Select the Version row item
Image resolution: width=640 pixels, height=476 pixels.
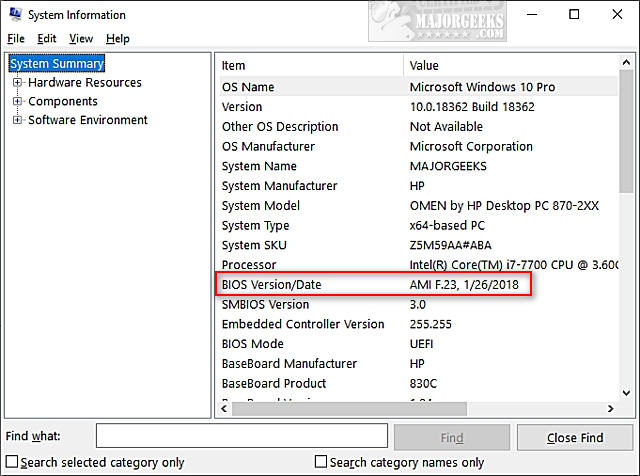pos(419,107)
